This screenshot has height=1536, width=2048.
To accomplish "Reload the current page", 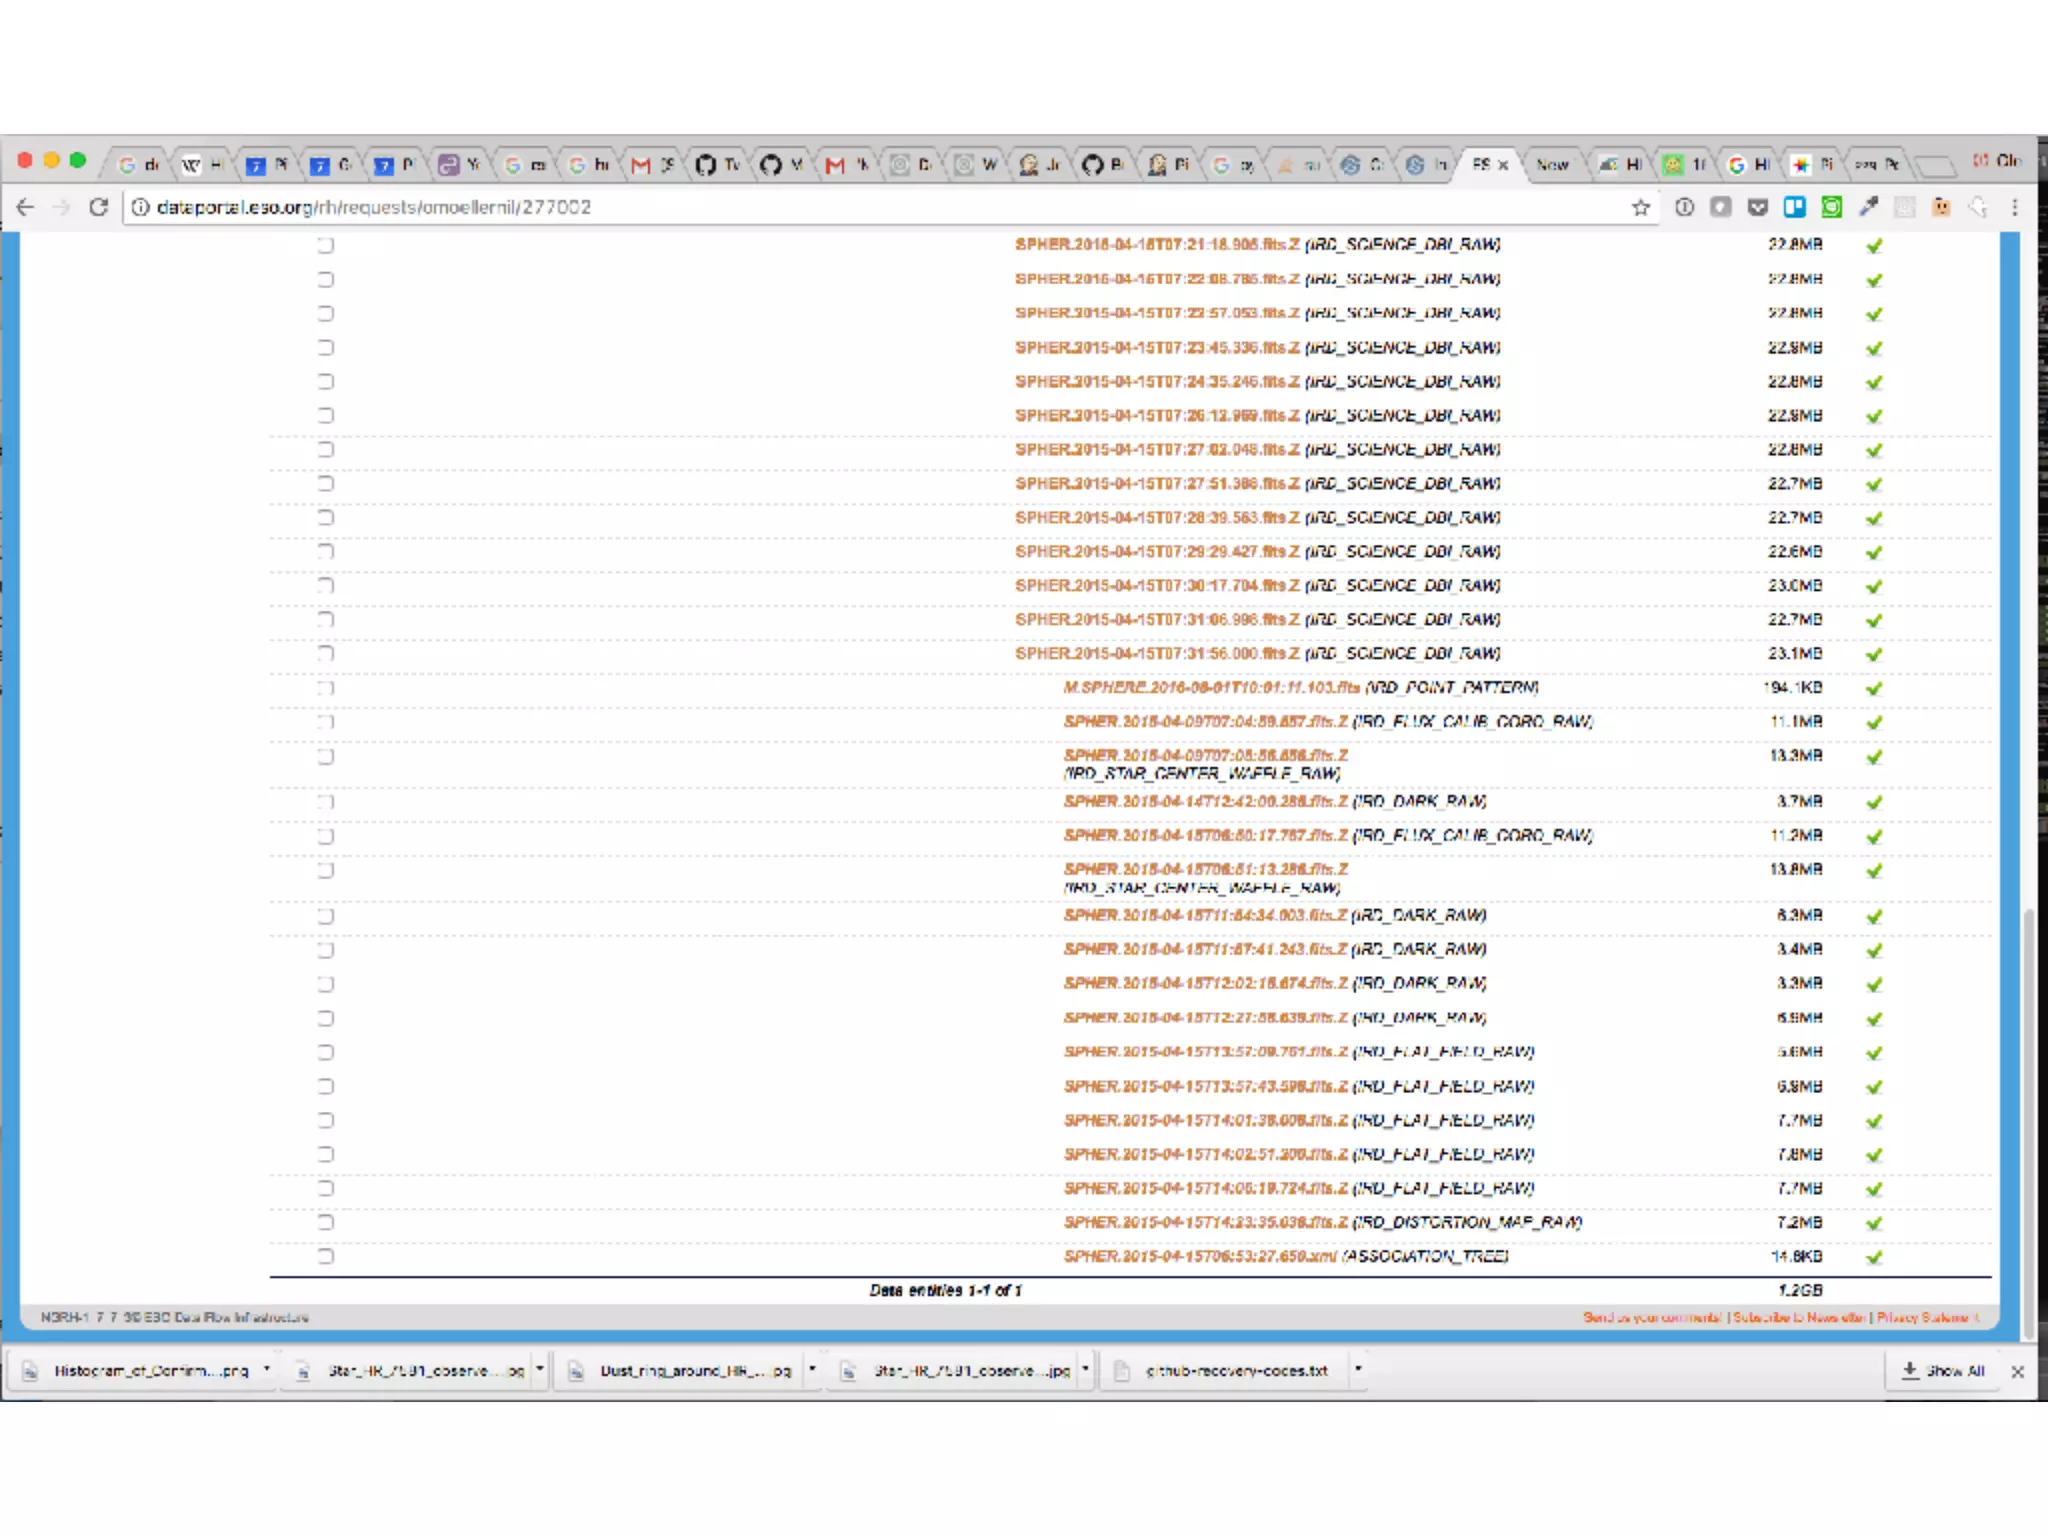I will 98,207.
